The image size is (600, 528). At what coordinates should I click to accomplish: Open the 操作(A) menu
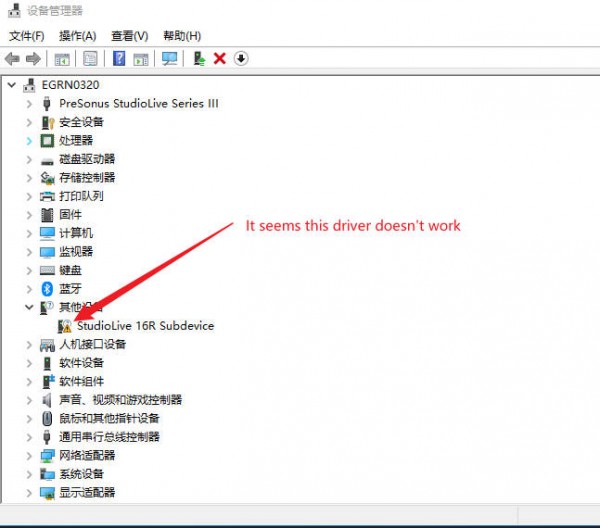pos(77,36)
